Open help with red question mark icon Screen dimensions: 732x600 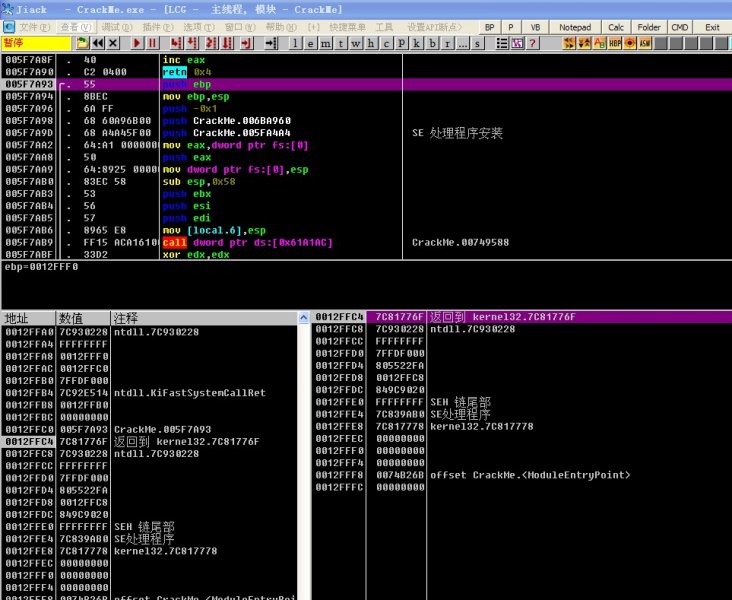point(532,43)
